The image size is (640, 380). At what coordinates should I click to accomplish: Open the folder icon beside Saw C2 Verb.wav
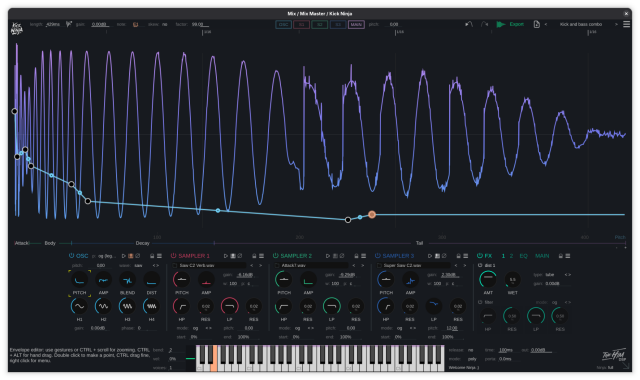point(175,265)
